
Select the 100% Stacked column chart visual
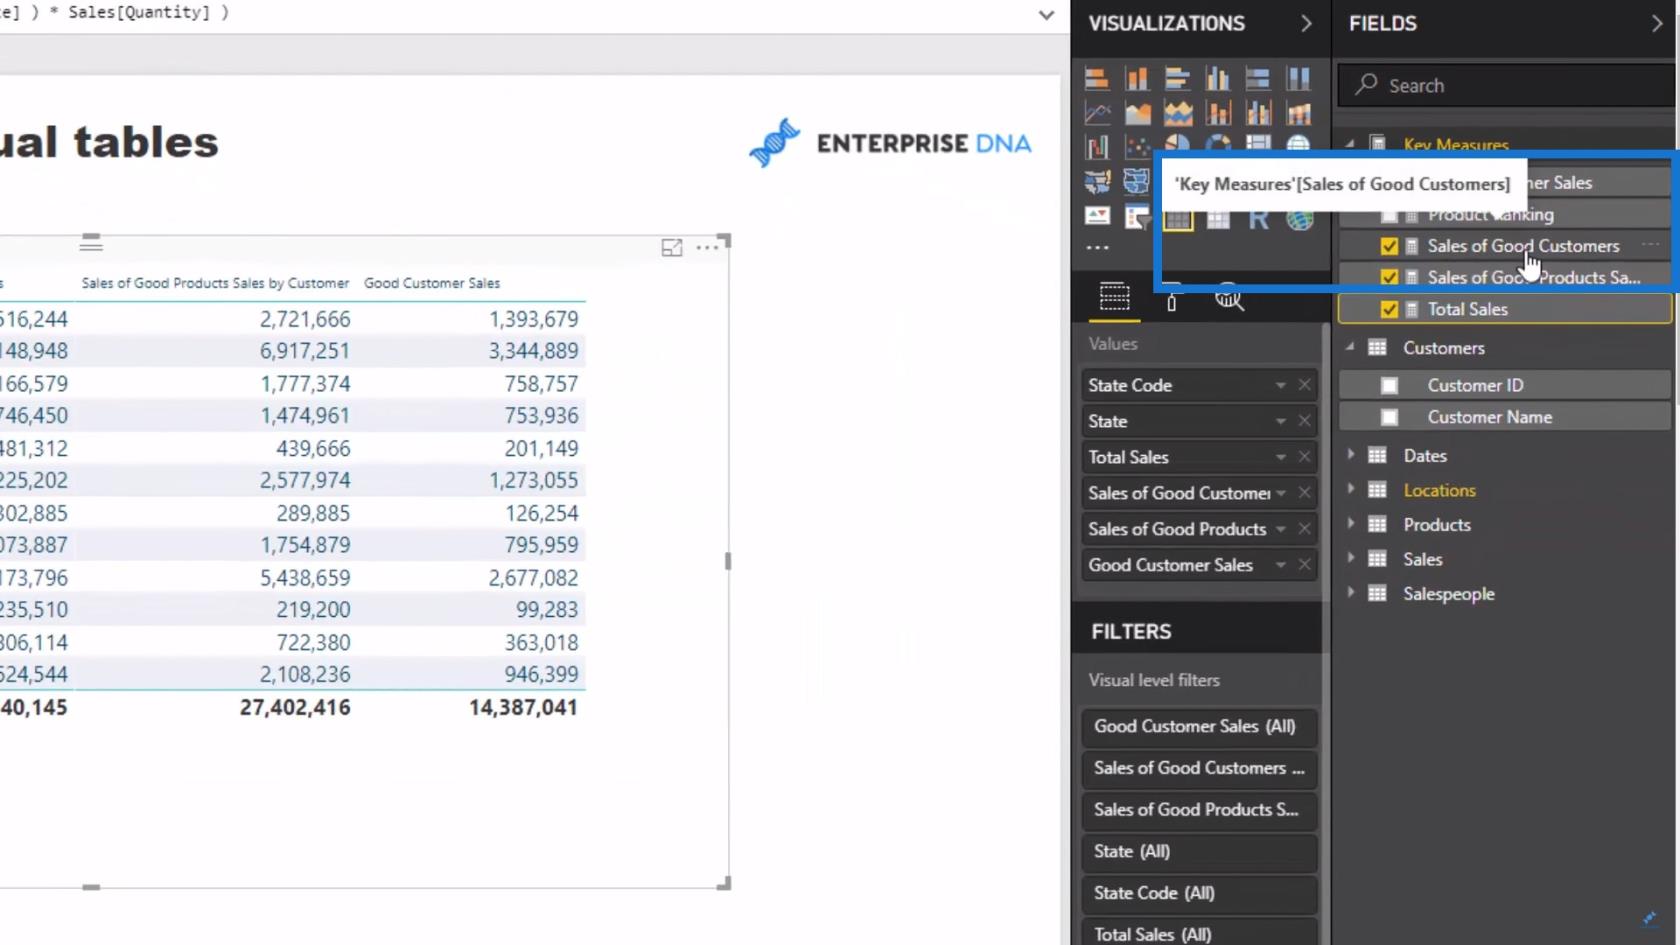(x=1298, y=79)
